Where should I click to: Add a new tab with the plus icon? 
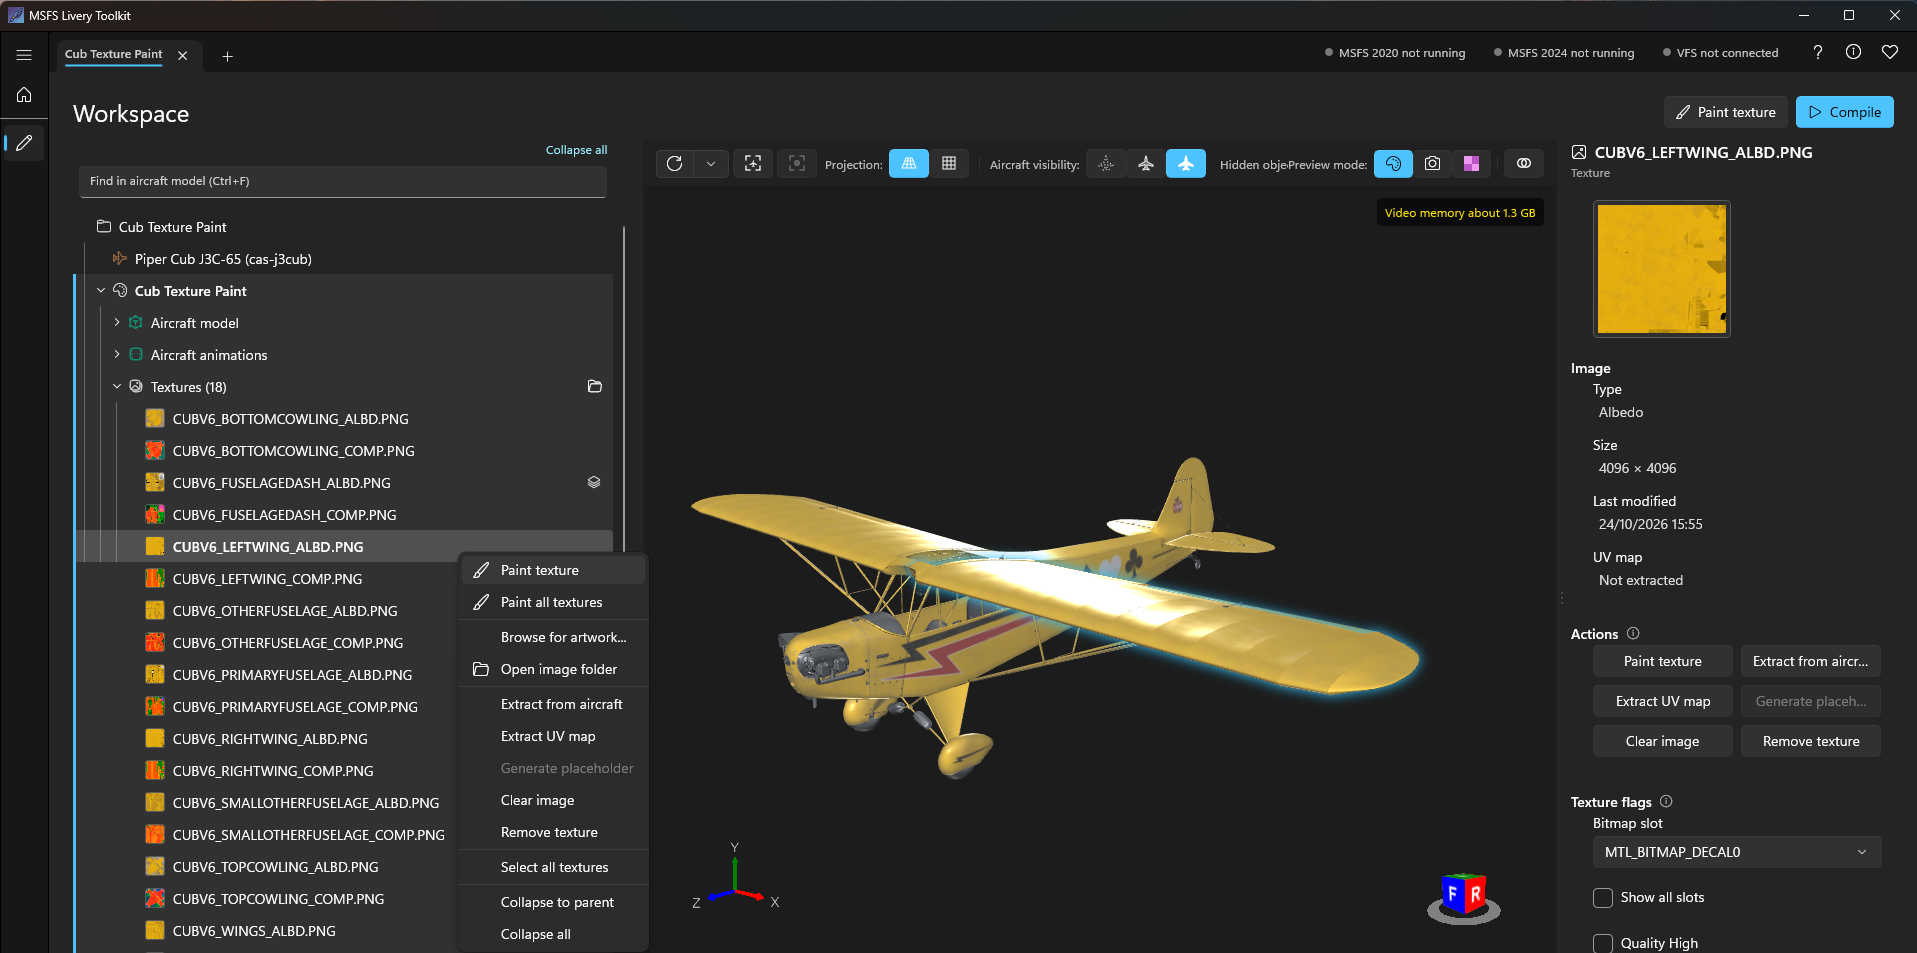point(227,56)
